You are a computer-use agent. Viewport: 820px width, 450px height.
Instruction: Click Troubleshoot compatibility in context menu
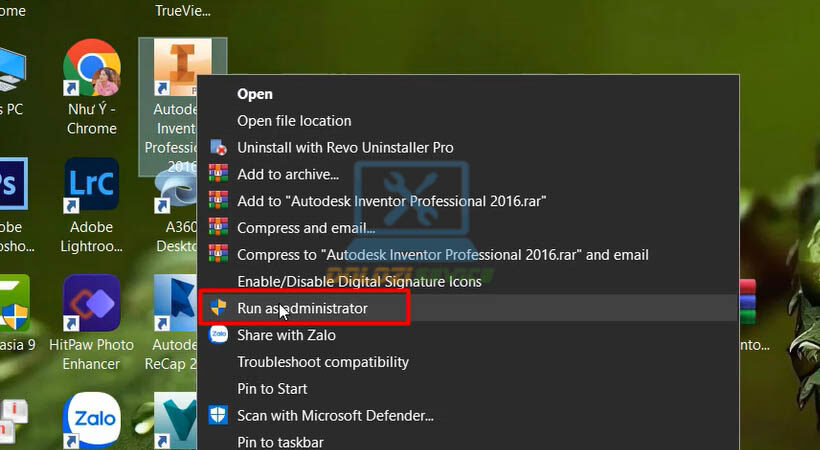click(x=323, y=362)
